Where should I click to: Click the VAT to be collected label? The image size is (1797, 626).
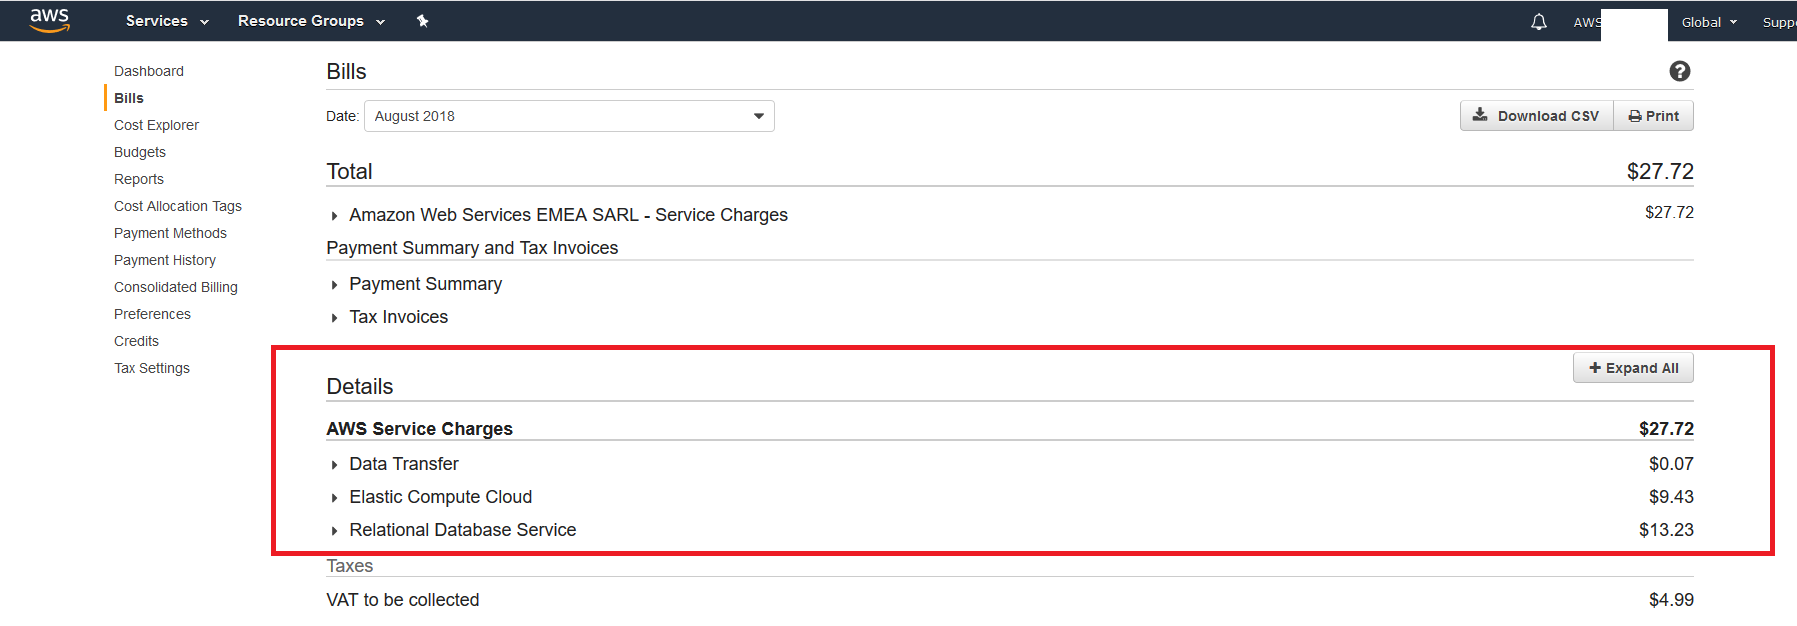[403, 600]
